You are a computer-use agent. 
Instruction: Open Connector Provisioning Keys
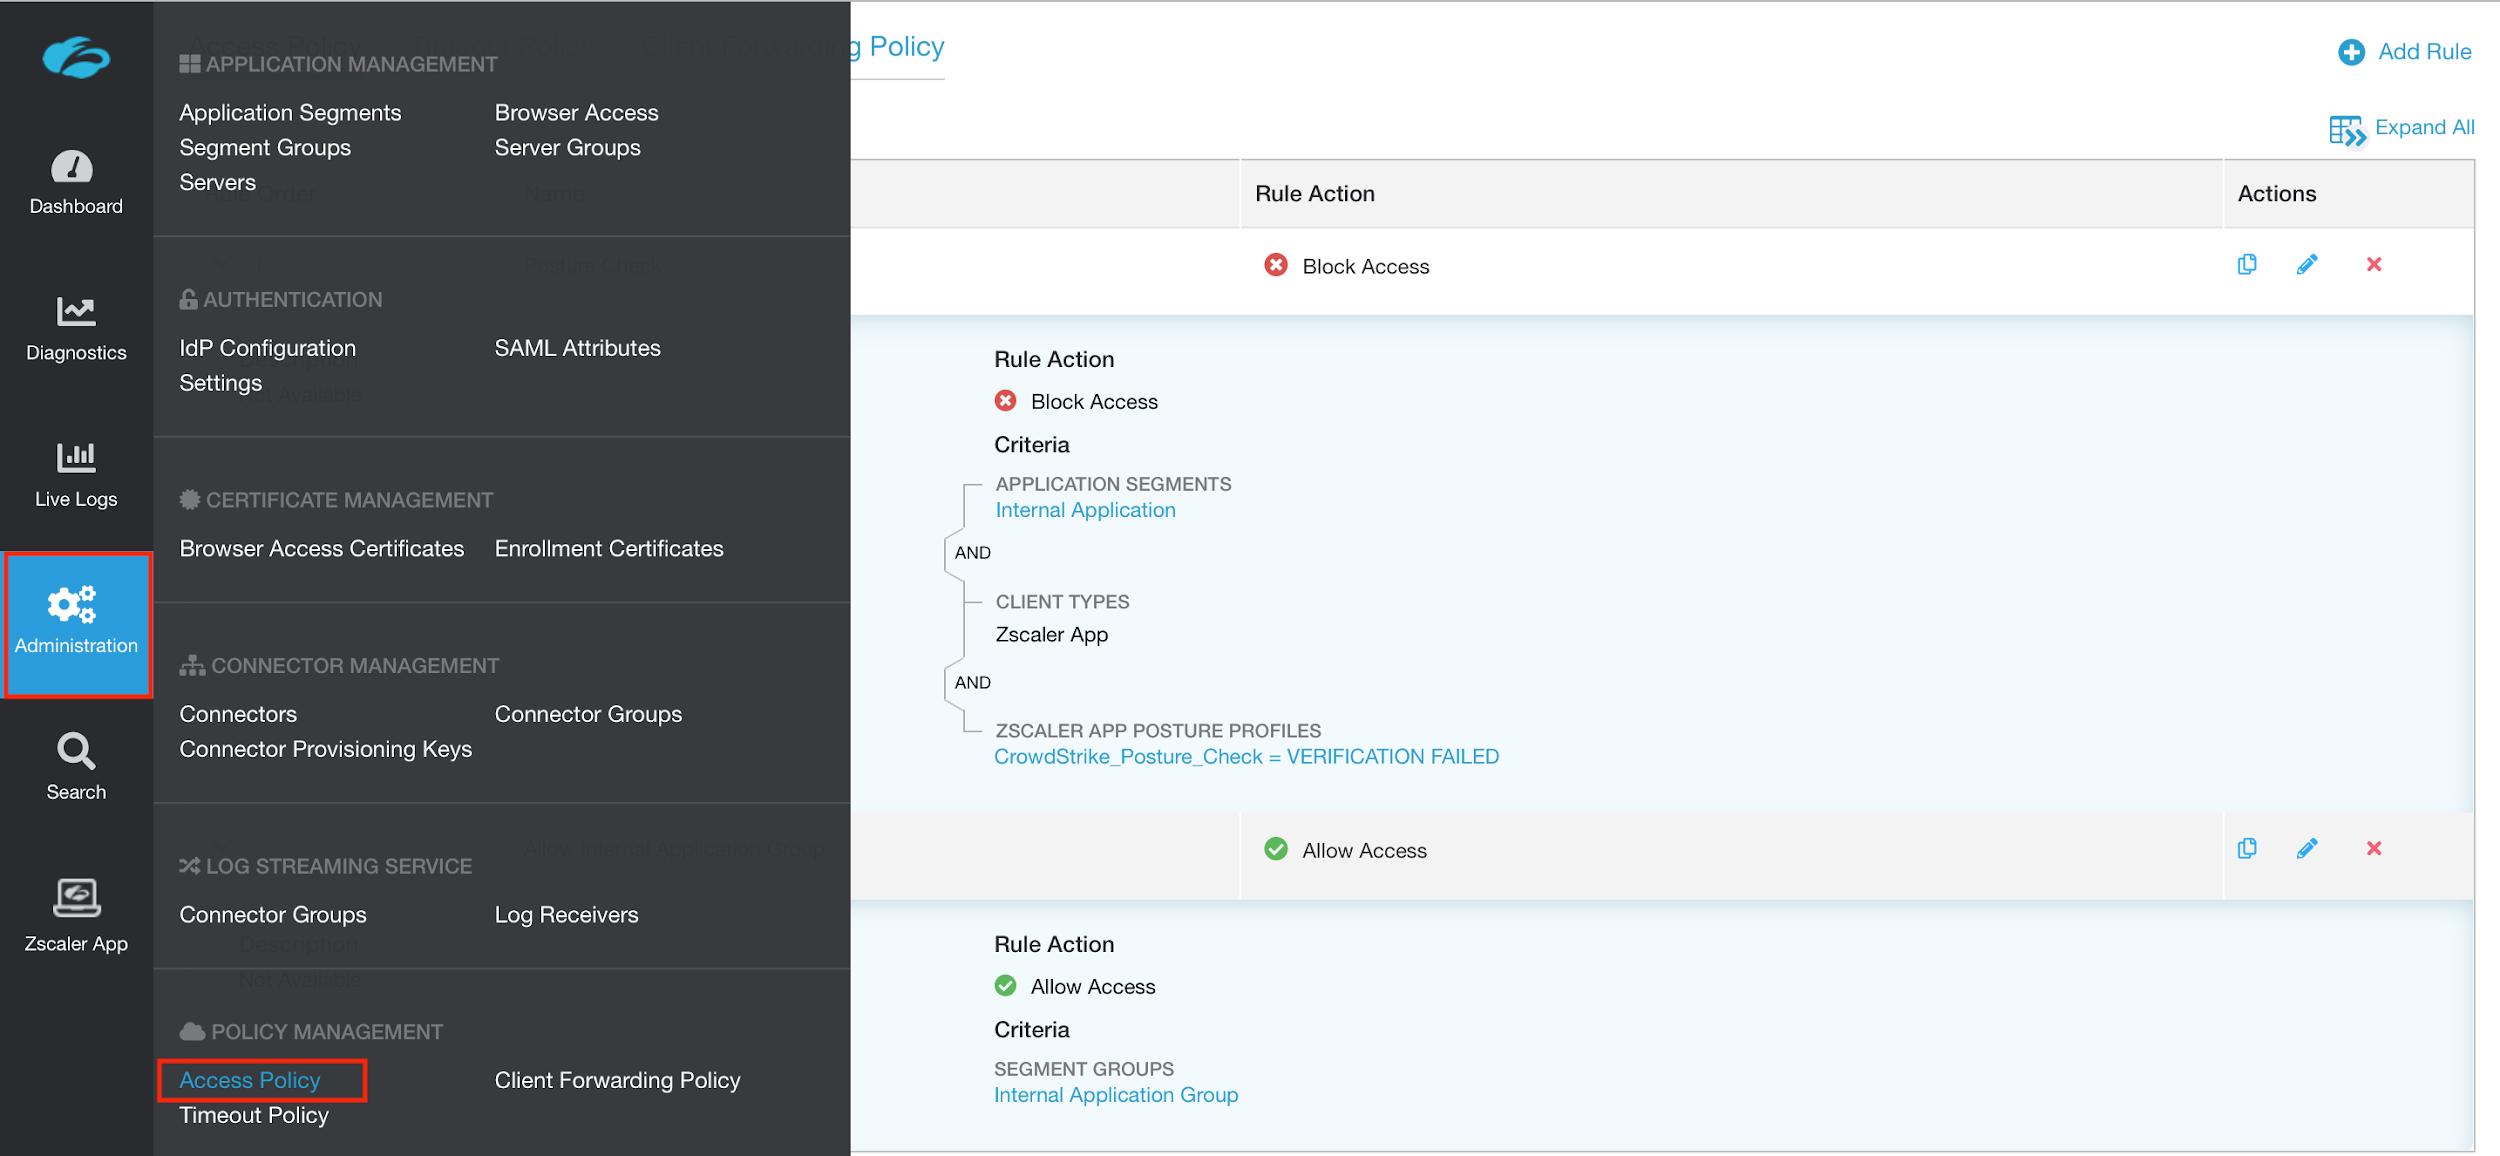[x=325, y=750]
